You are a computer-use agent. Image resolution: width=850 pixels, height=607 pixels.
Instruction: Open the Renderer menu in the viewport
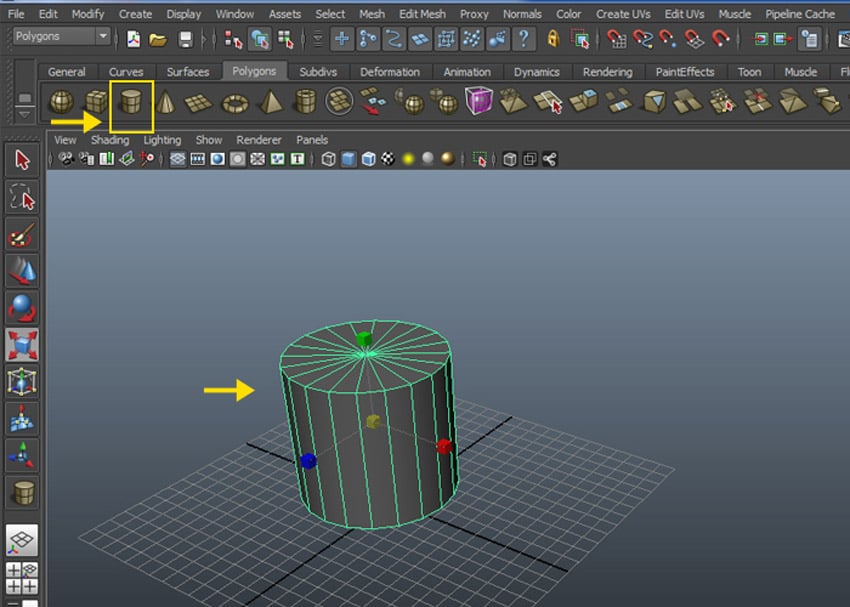pyautogui.click(x=258, y=140)
